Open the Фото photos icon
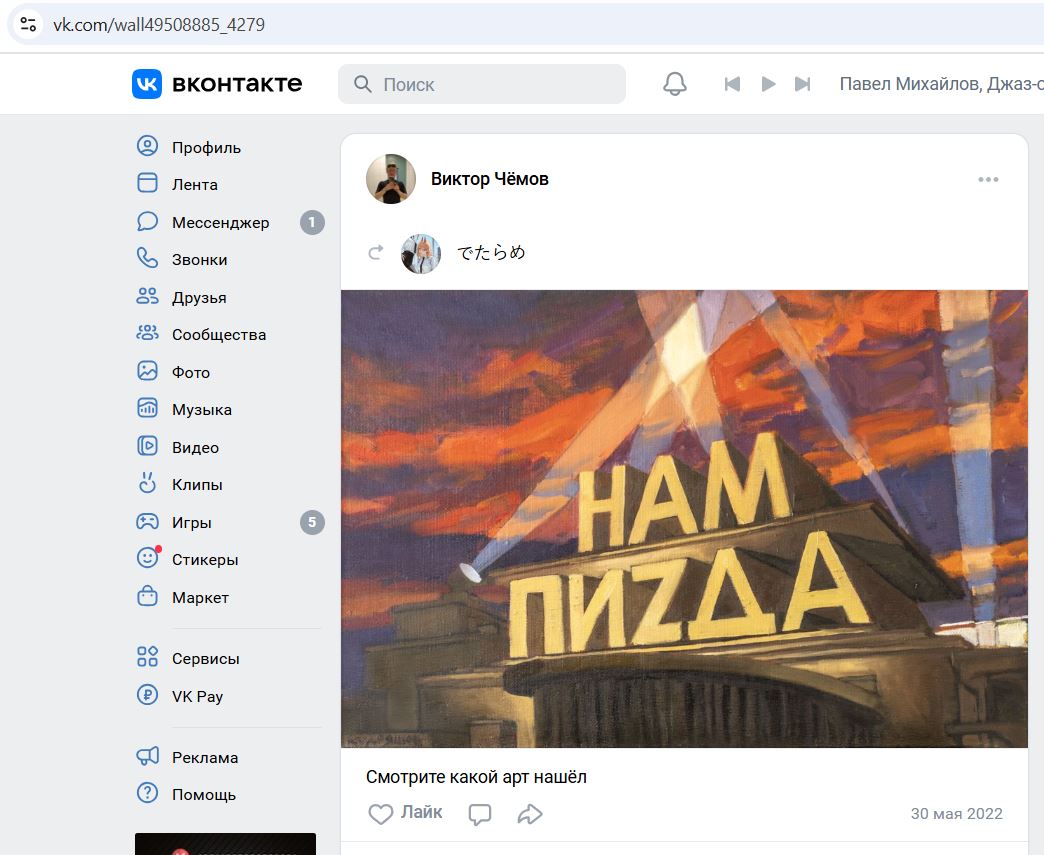This screenshot has height=855, width=1044. (x=147, y=371)
